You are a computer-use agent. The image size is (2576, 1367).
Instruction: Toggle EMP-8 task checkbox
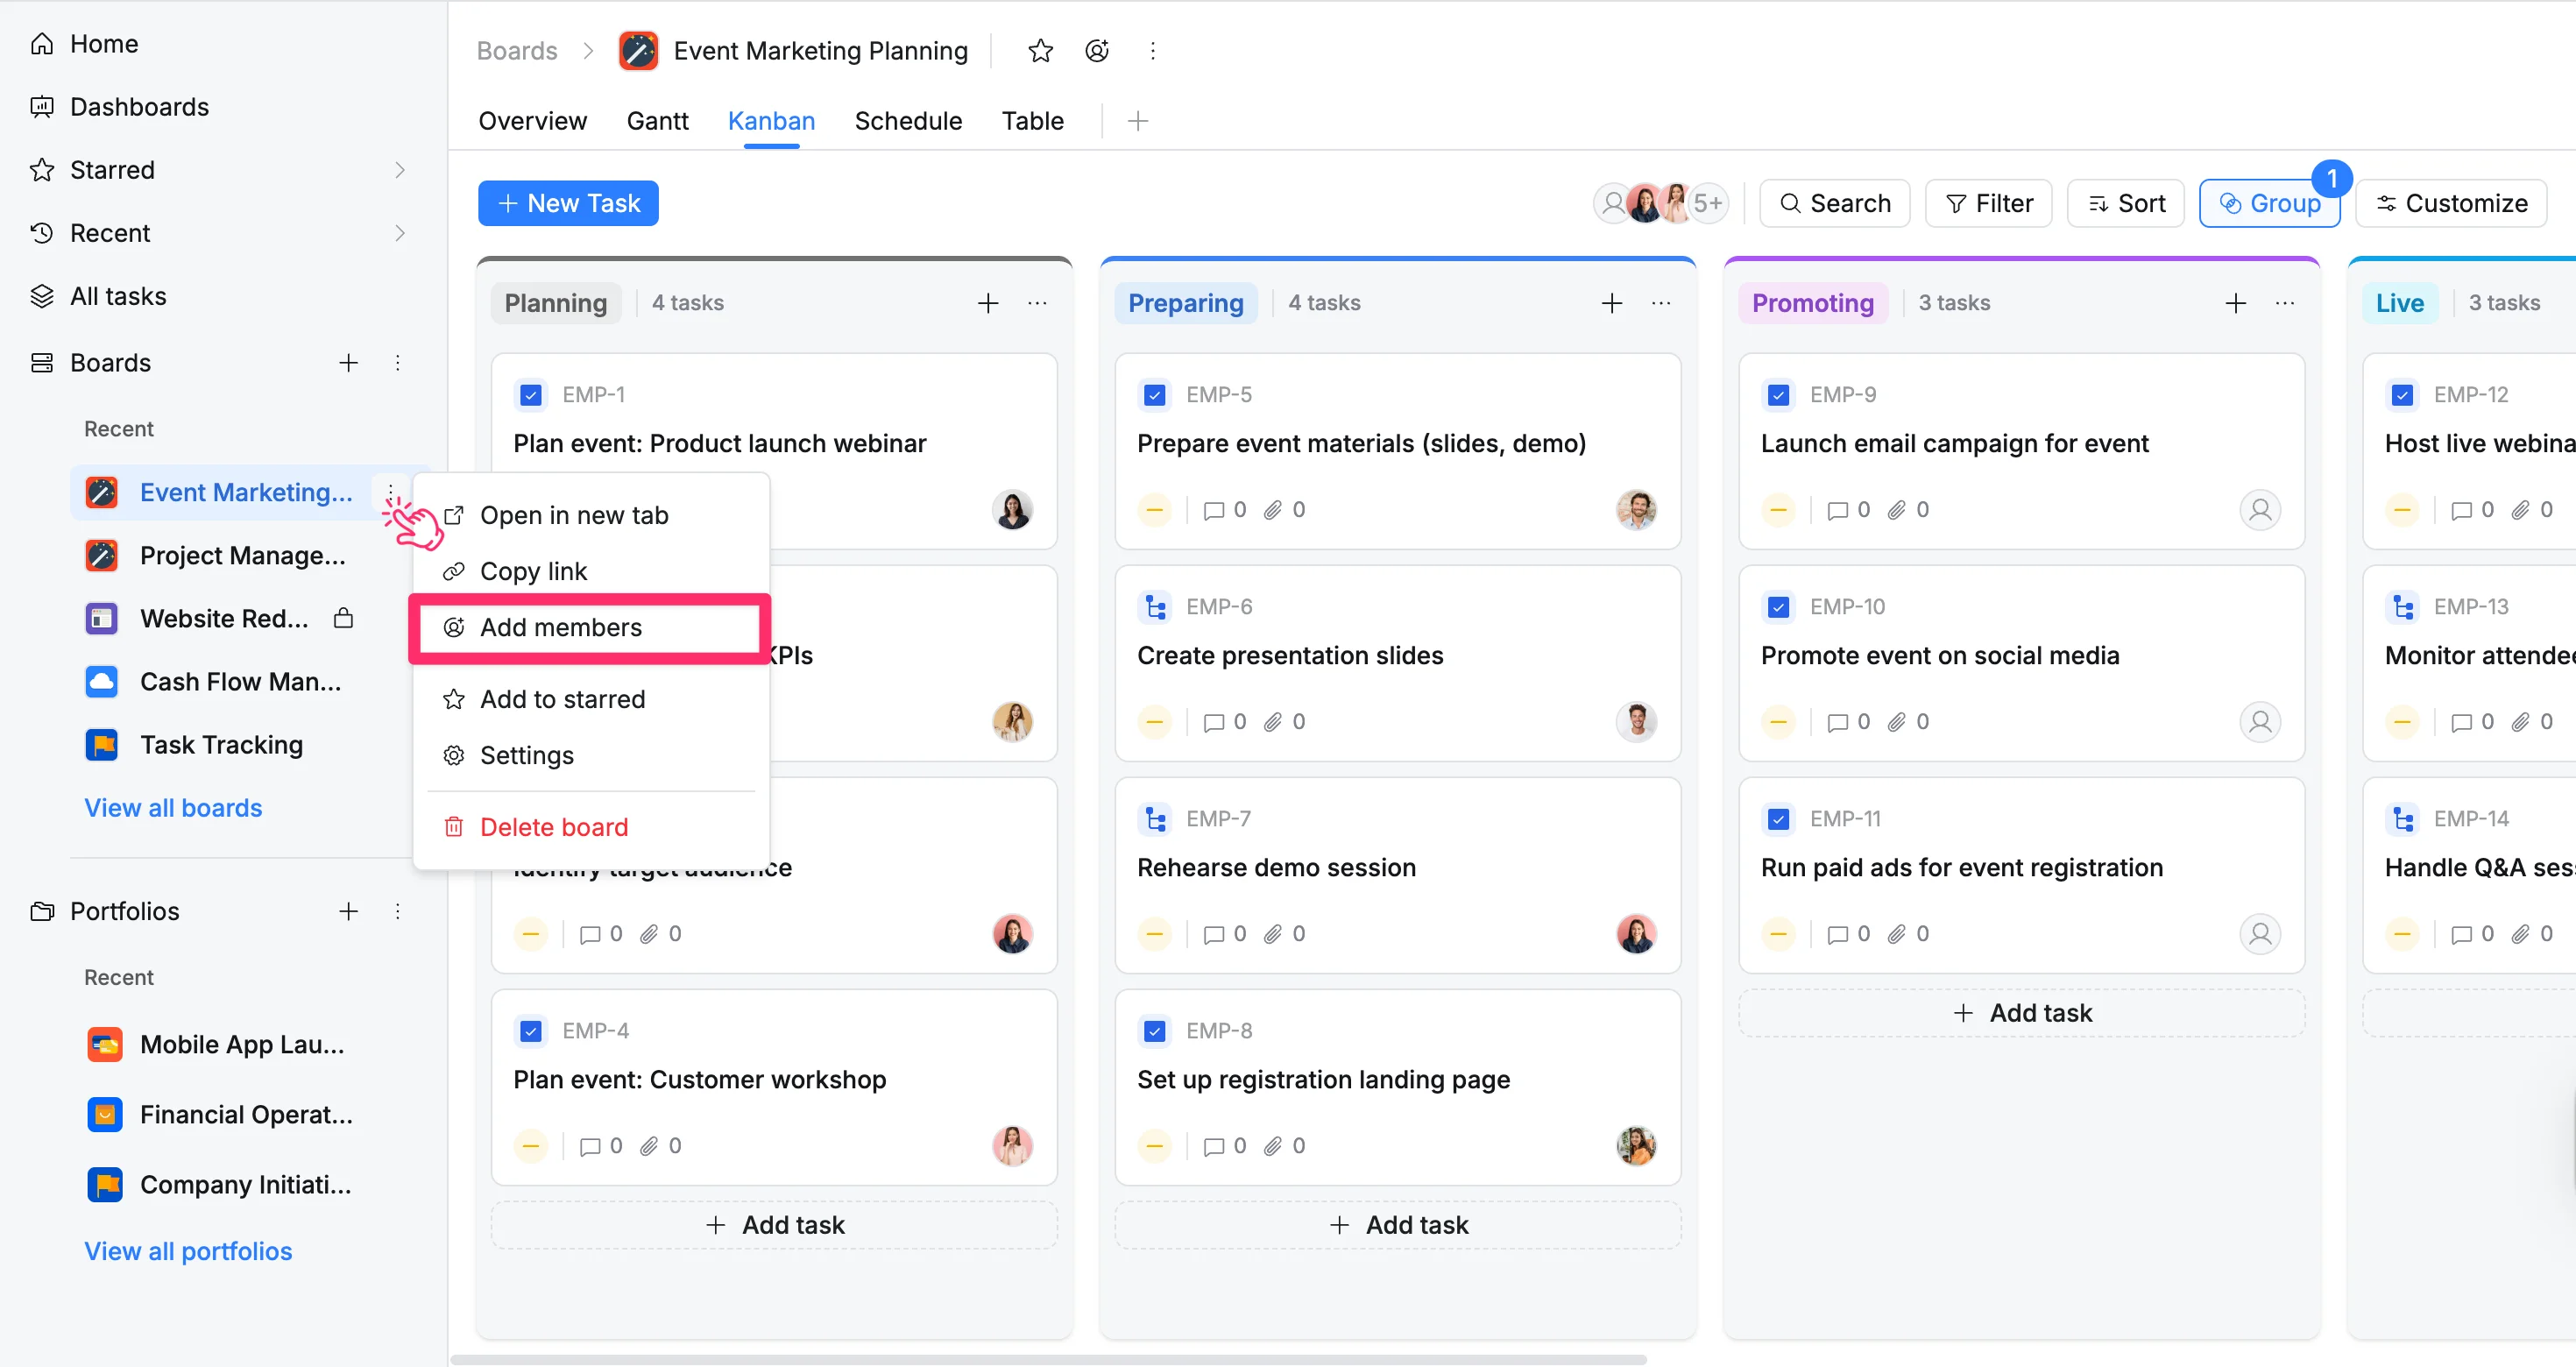pos(1155,1031)
